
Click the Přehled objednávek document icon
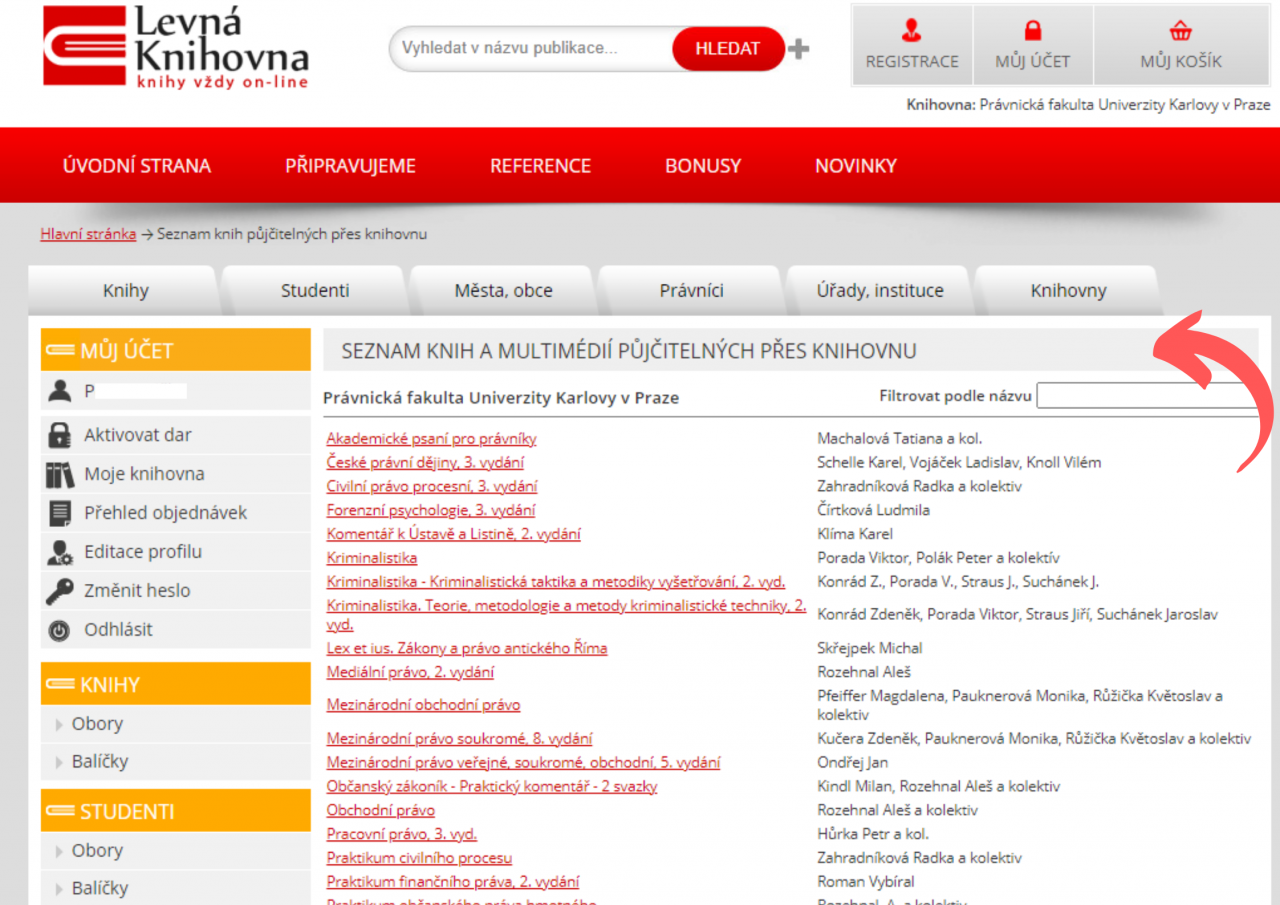click(60, 513)
